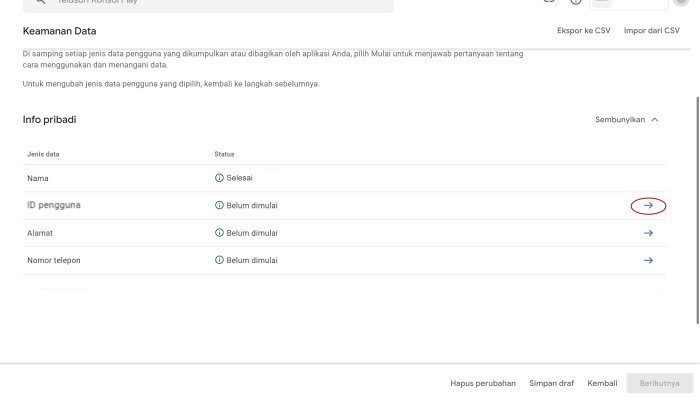Click the Berikutnya button
The width and height of the screenshot is (700, 400).
[x=659, y=383]
